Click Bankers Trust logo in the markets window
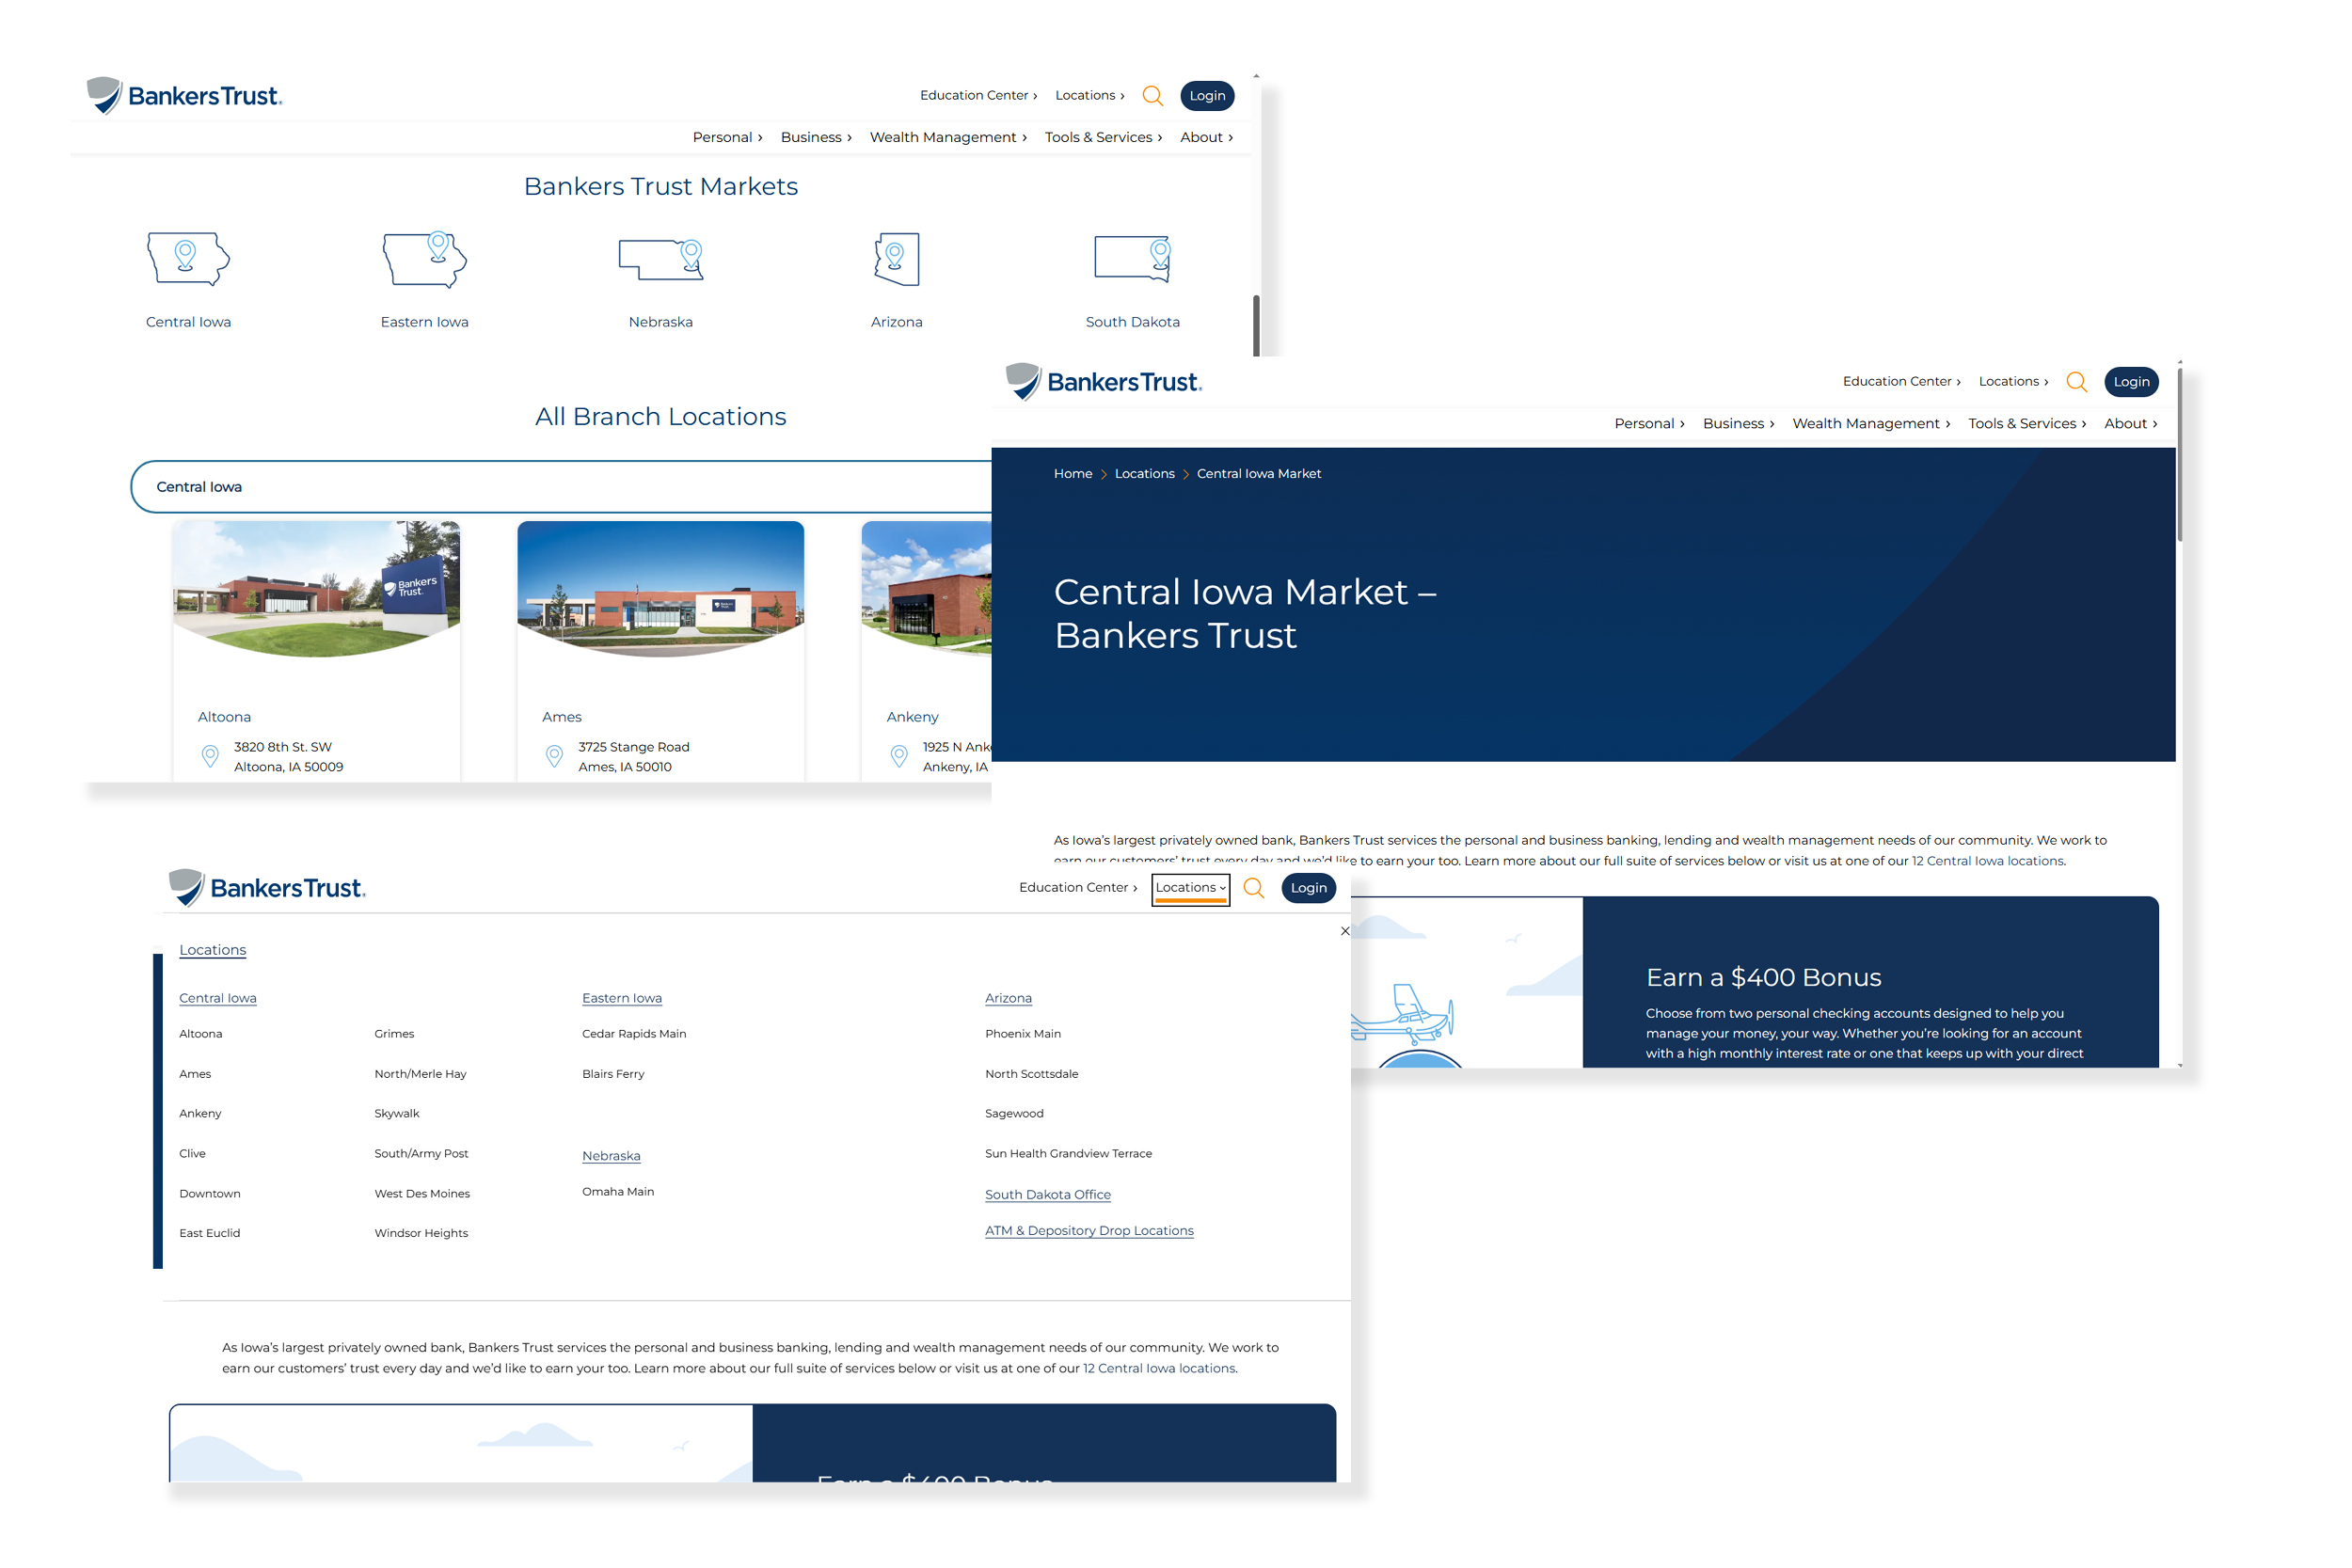Screen dimensions: 2352x1568 (x=185, y=96)
